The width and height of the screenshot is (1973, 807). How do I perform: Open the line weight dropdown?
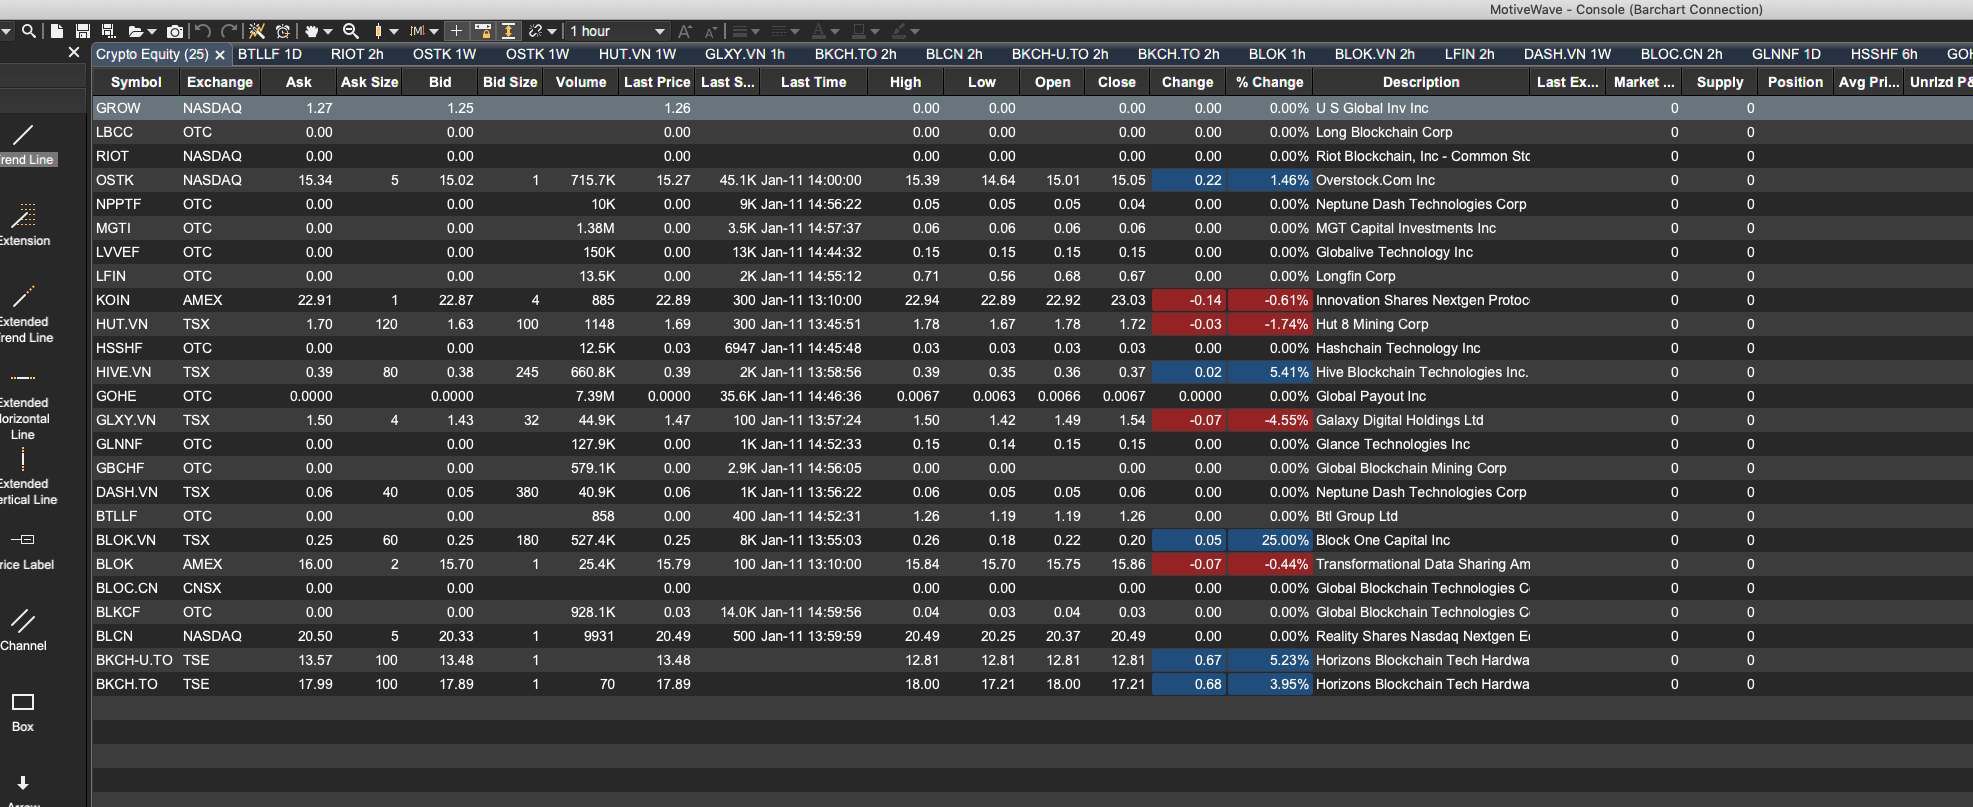pos(746,31)
